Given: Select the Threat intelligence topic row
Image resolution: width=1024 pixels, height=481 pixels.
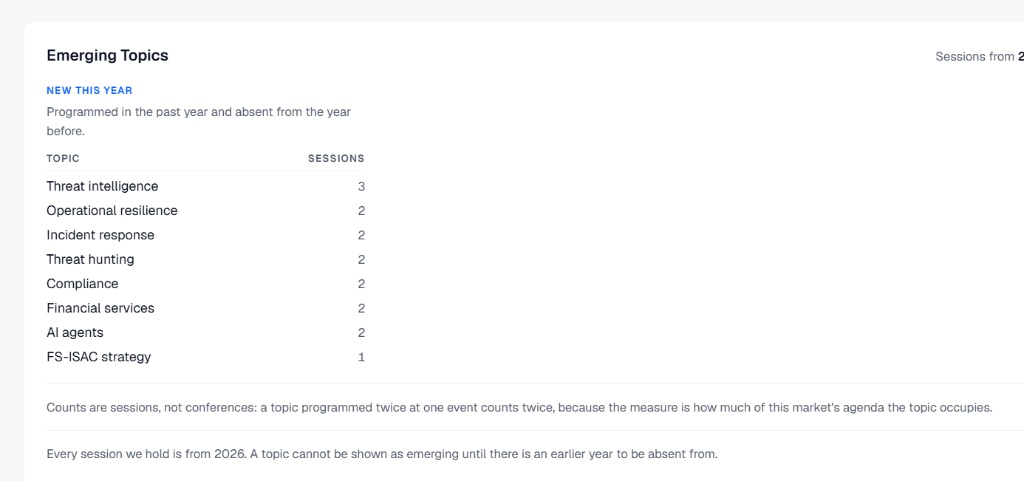Looking at the screenshot, I should tap(205, 187).
